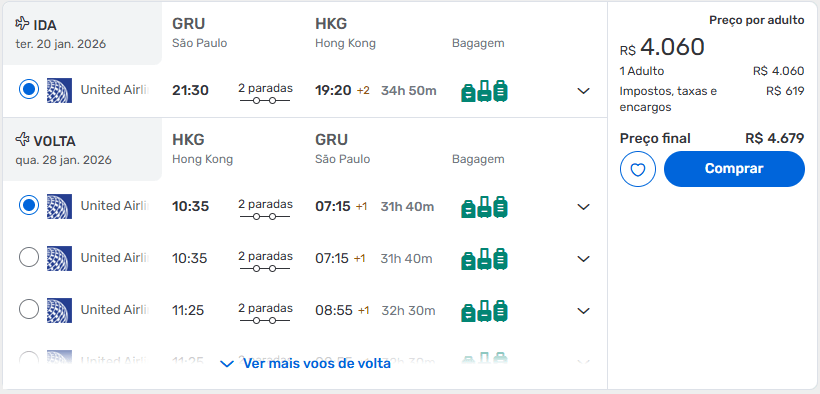This screenshot has height=394, width=820.
Task: Open Ver mais voos de volta link
Action: pyautogui.click(x=305, y=364)
